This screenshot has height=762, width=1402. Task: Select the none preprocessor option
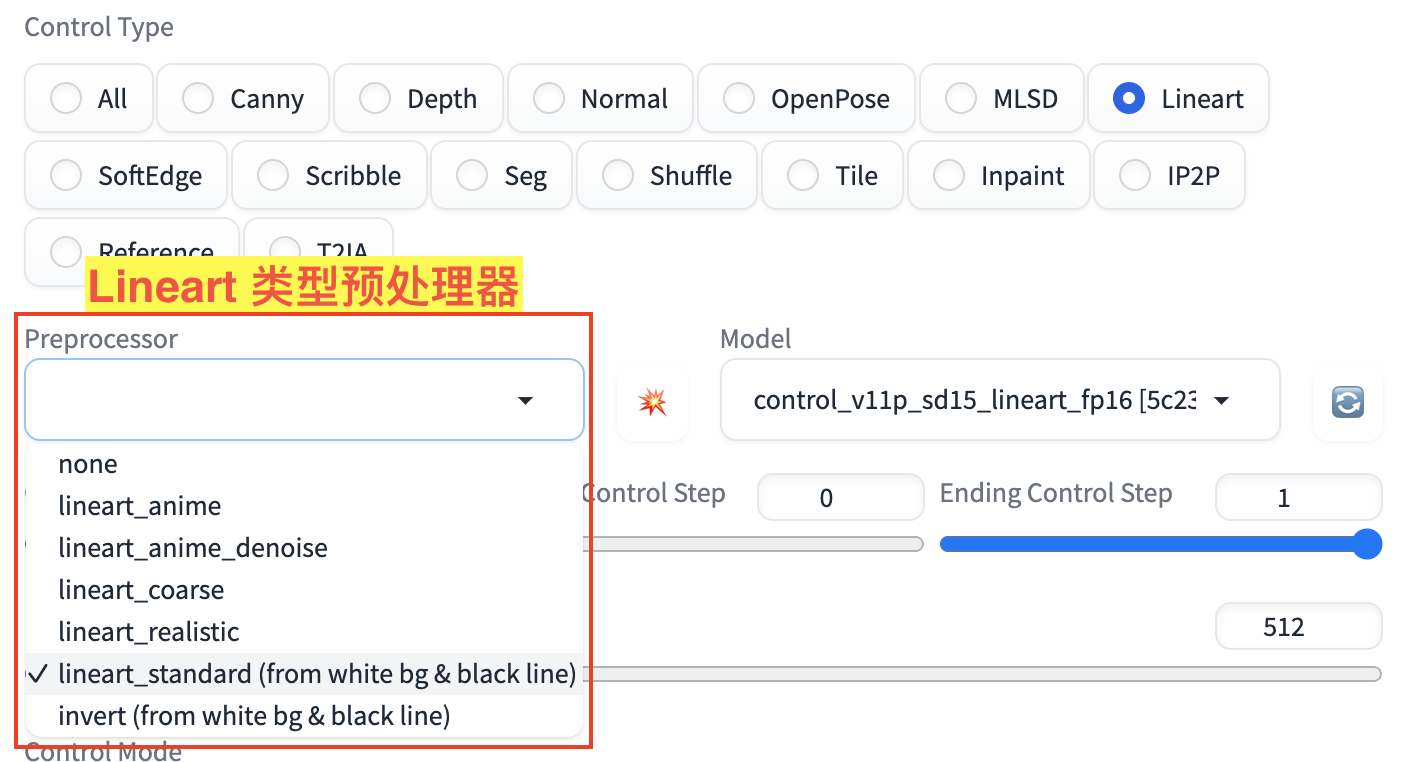click(88, 464)
